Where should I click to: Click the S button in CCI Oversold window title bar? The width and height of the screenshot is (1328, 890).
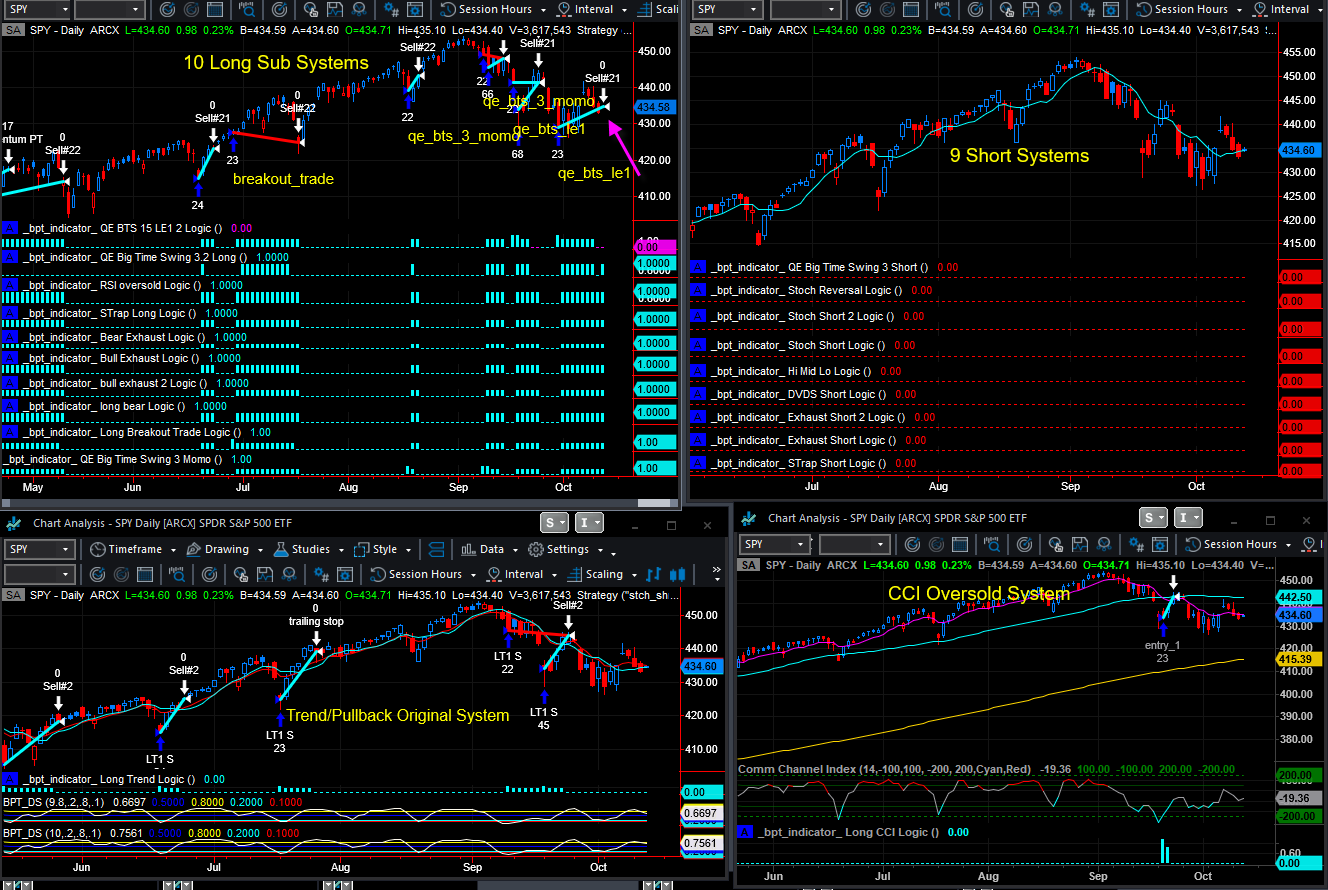[x=1154, y=517]
